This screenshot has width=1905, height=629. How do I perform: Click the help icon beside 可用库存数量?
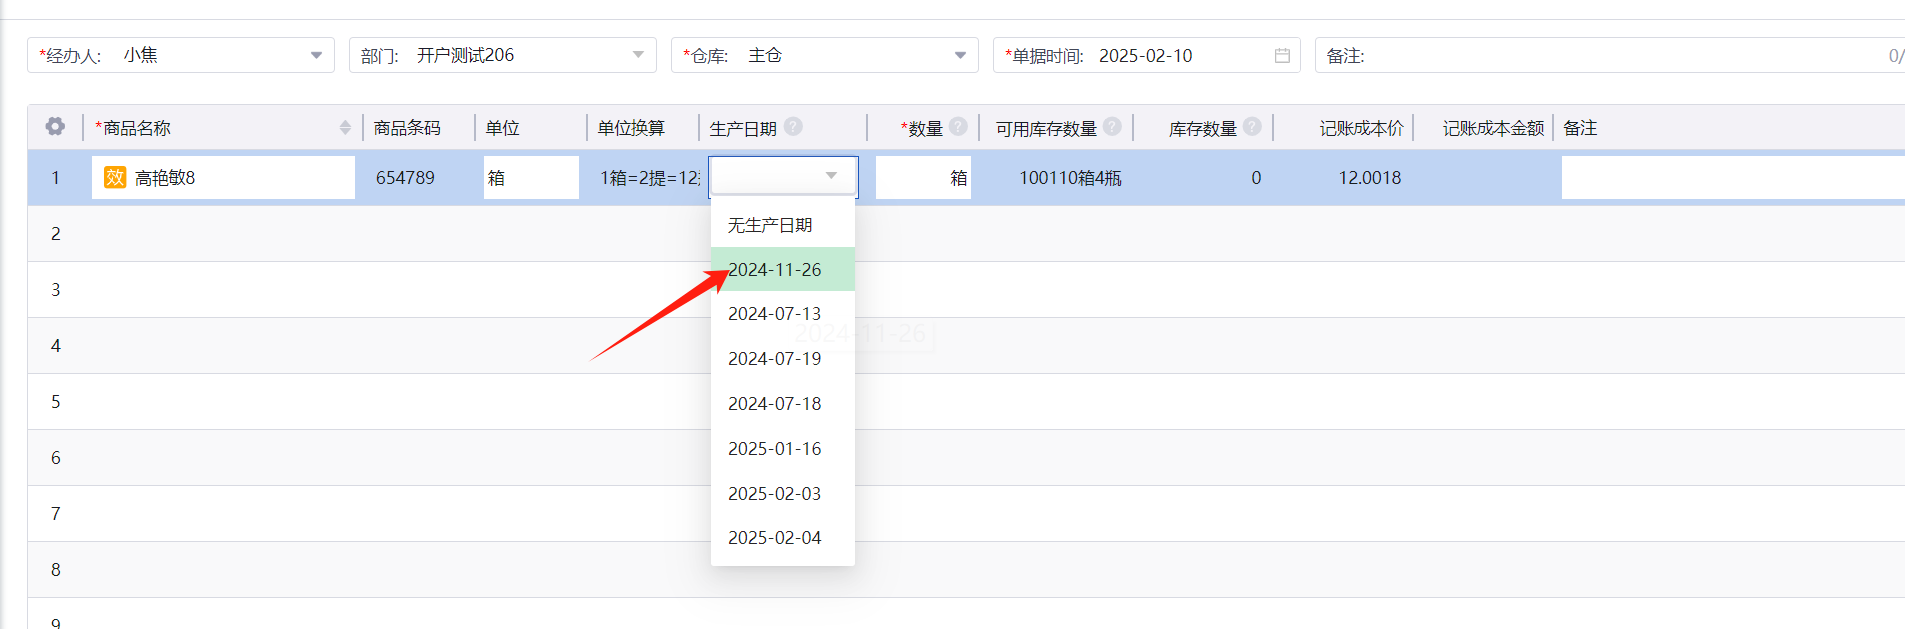click(x=1112, y=127)
